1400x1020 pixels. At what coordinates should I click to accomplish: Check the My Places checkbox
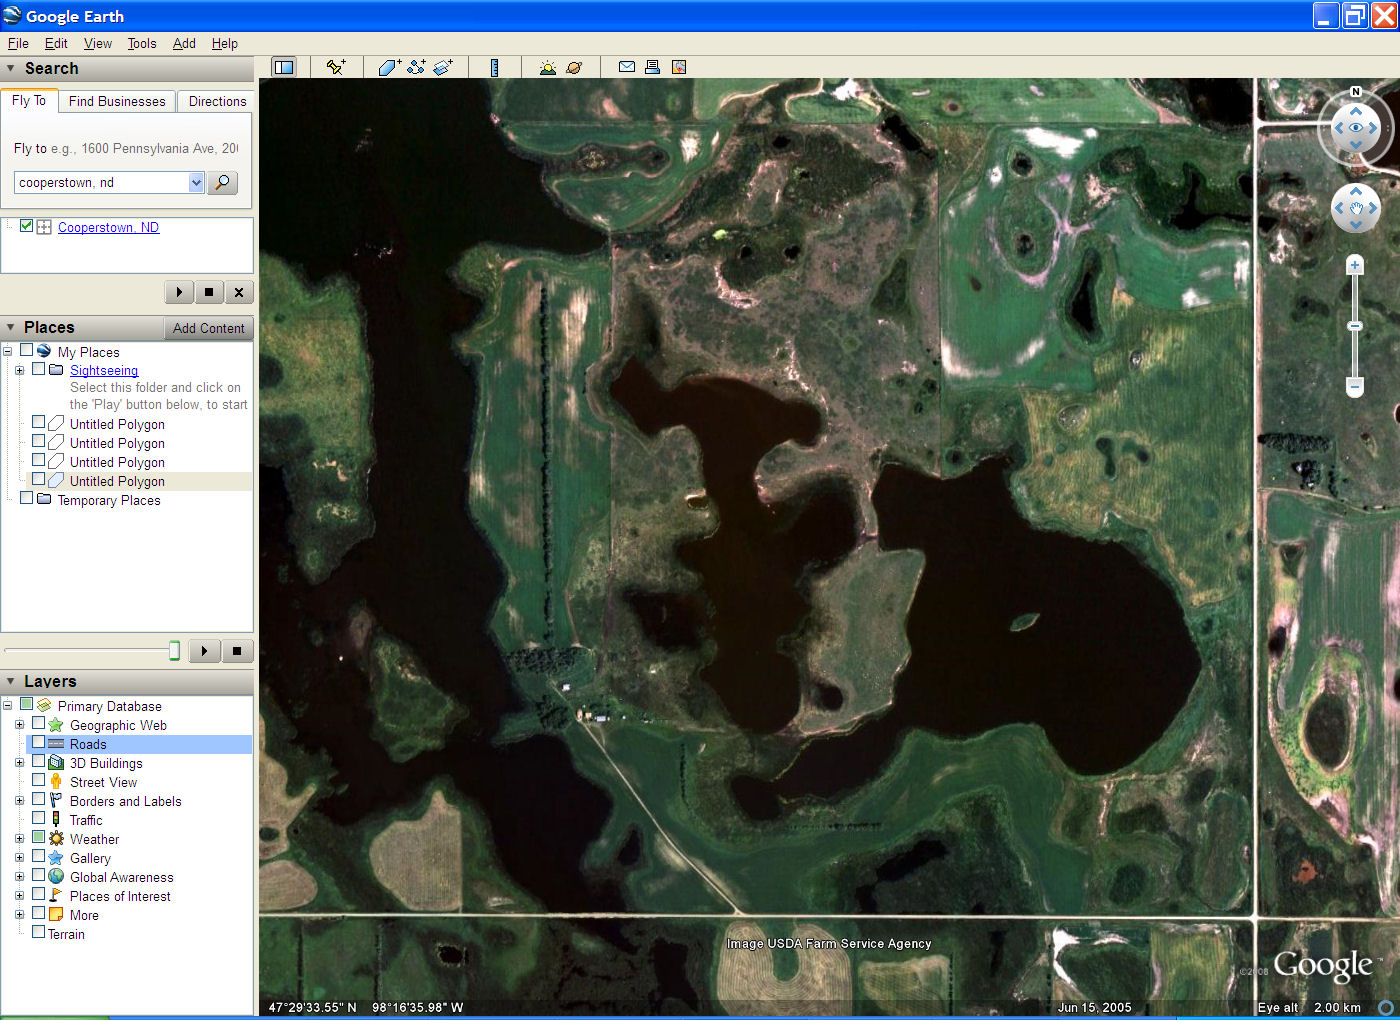(27, 350)
